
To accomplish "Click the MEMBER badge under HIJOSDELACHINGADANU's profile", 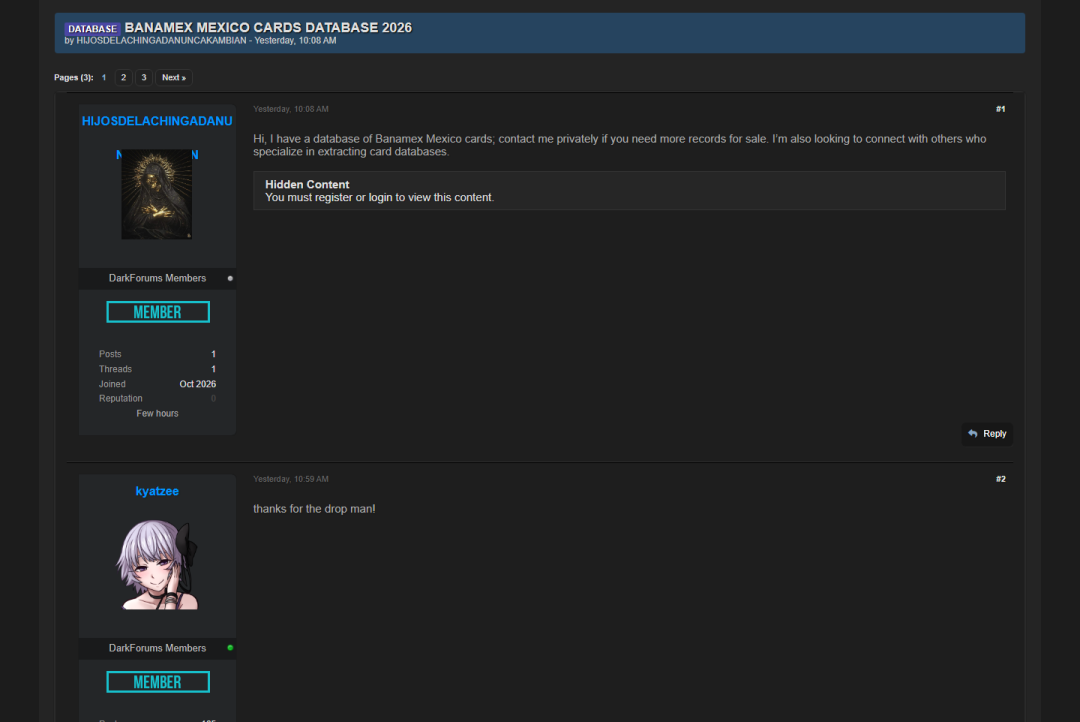I will pos(158,312).
